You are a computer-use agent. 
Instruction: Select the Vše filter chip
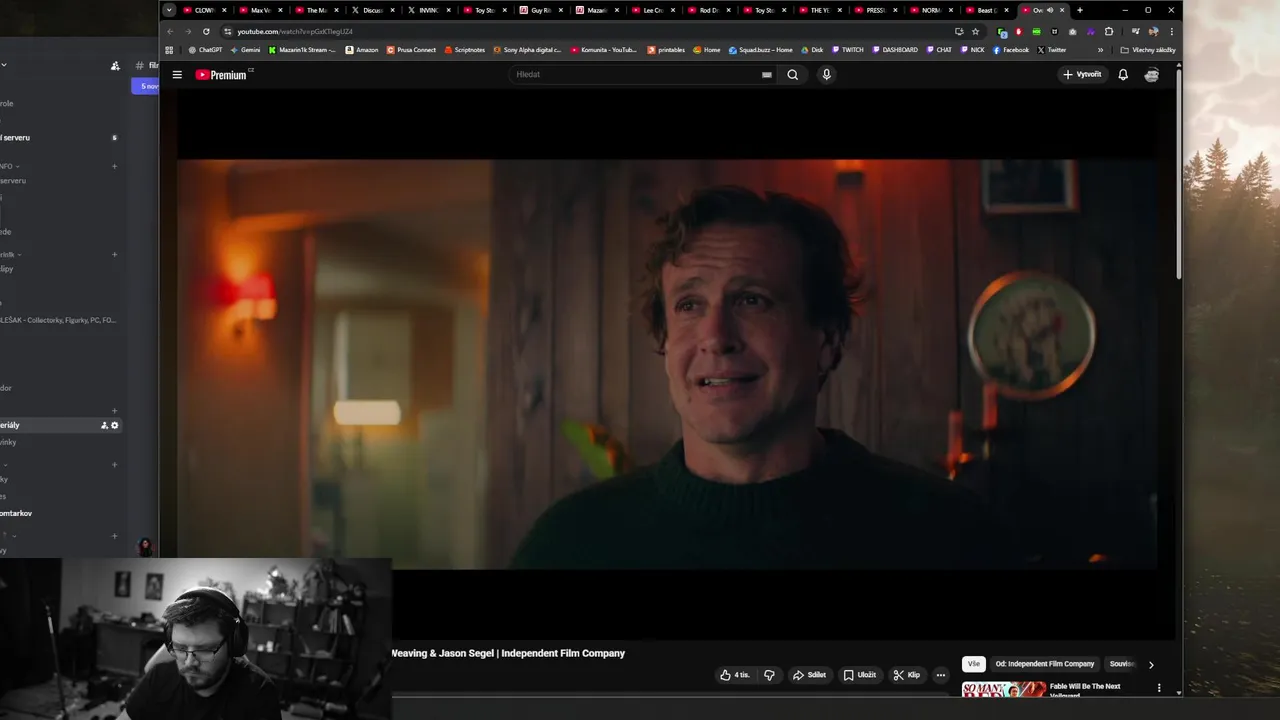(974, 664)
